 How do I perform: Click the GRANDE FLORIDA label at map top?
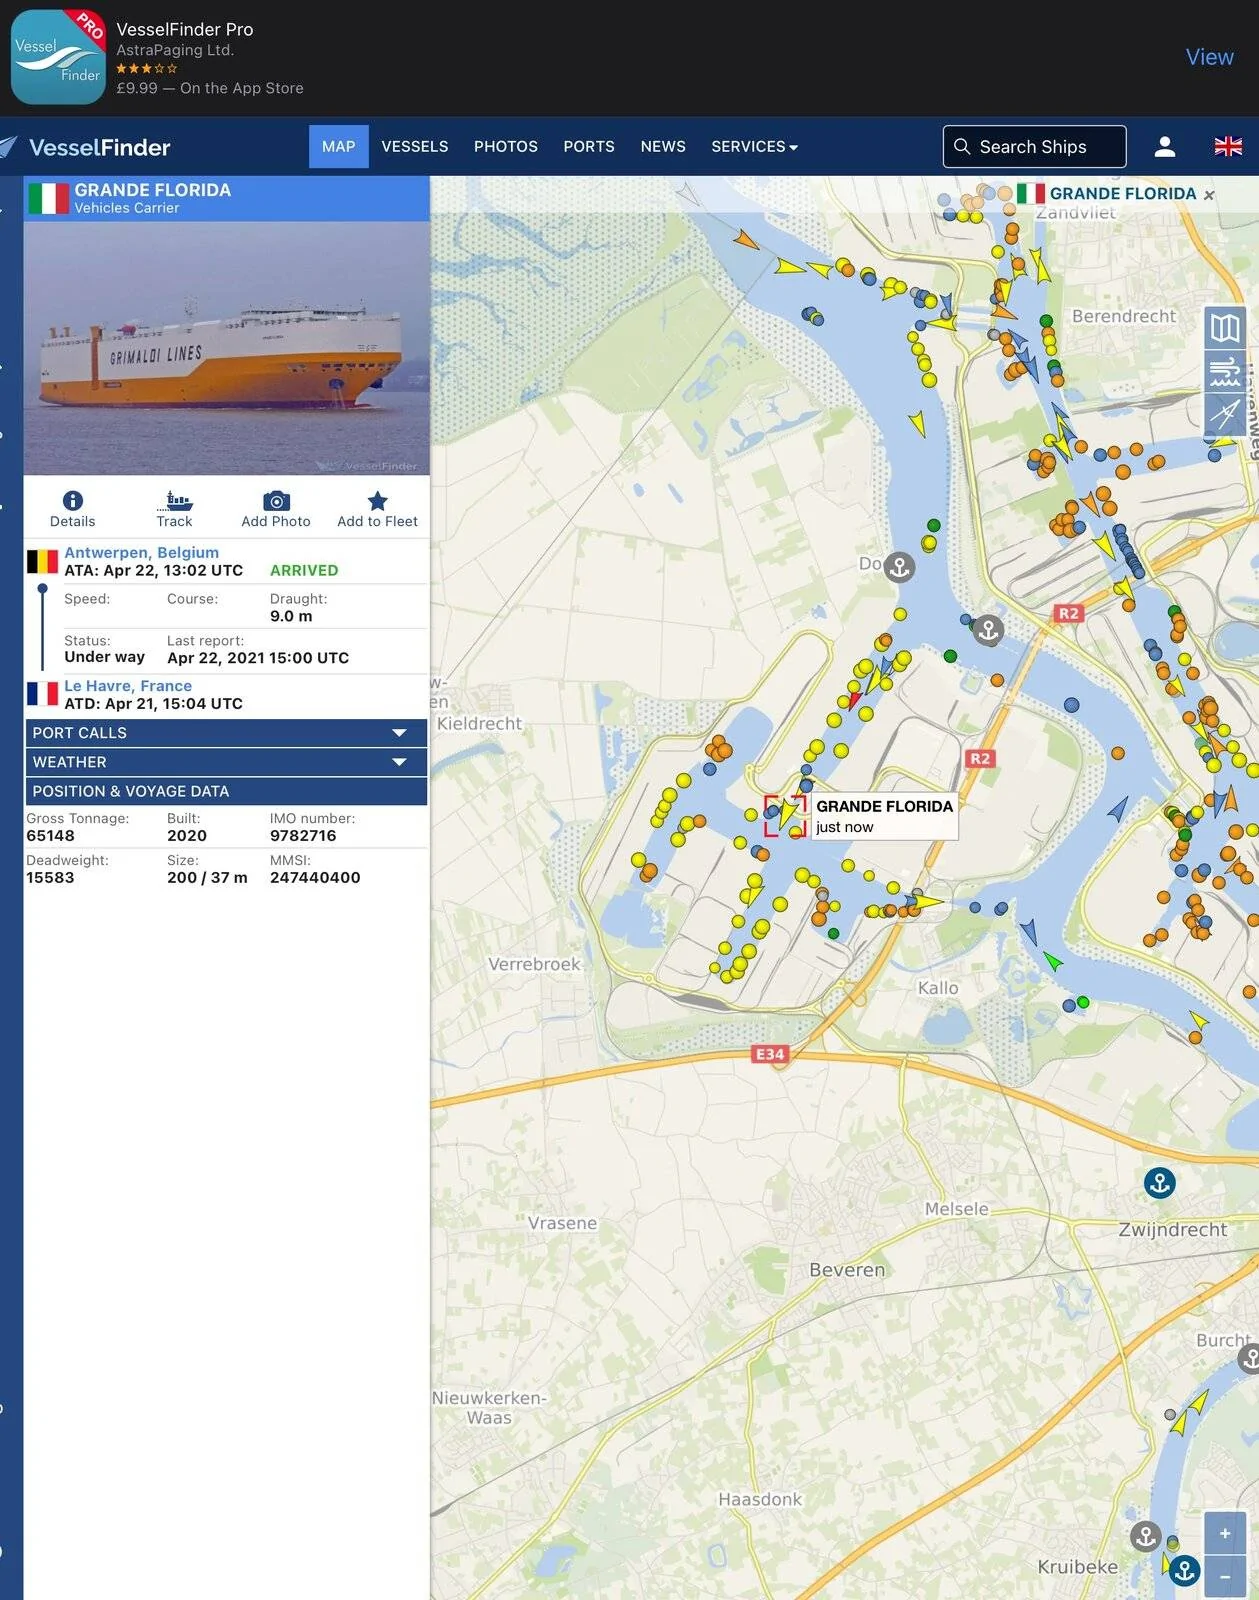pos(1122,194)
